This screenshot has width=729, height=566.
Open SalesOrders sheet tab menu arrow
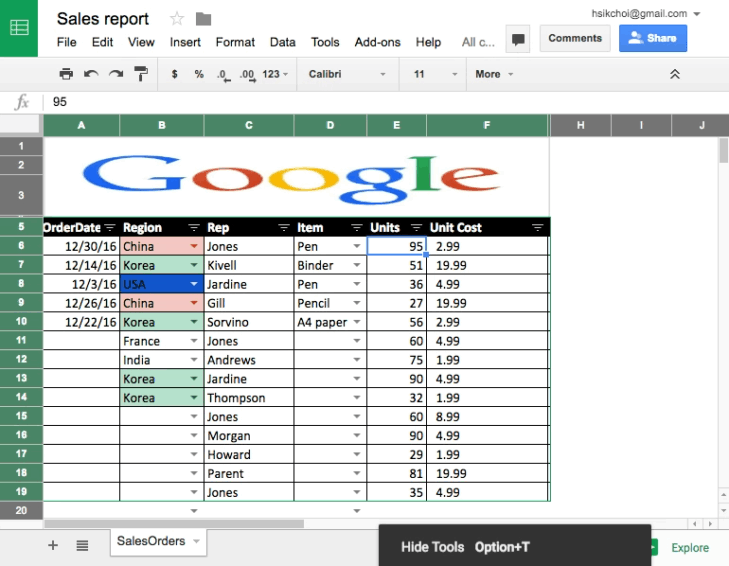click(196, 541)
